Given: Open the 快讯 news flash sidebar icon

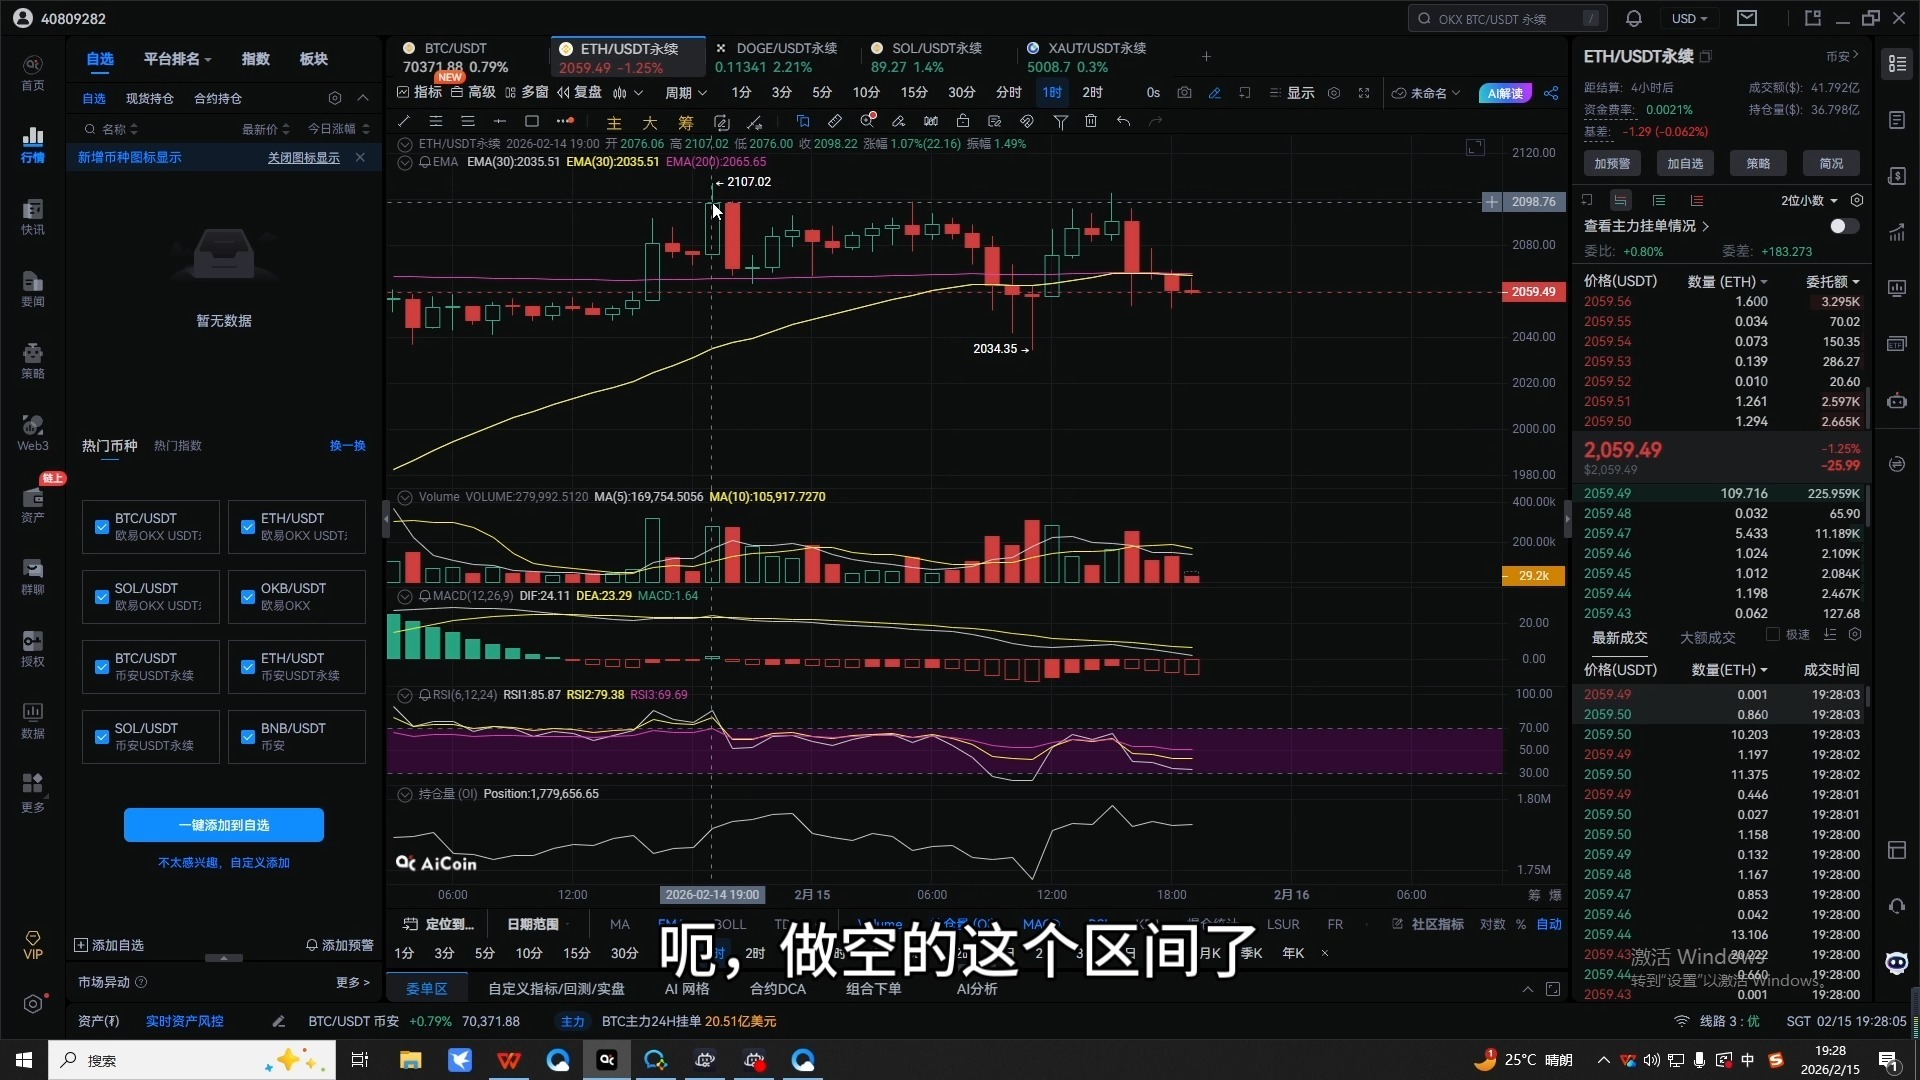Looking at the screenshot, I should point(33,217).
